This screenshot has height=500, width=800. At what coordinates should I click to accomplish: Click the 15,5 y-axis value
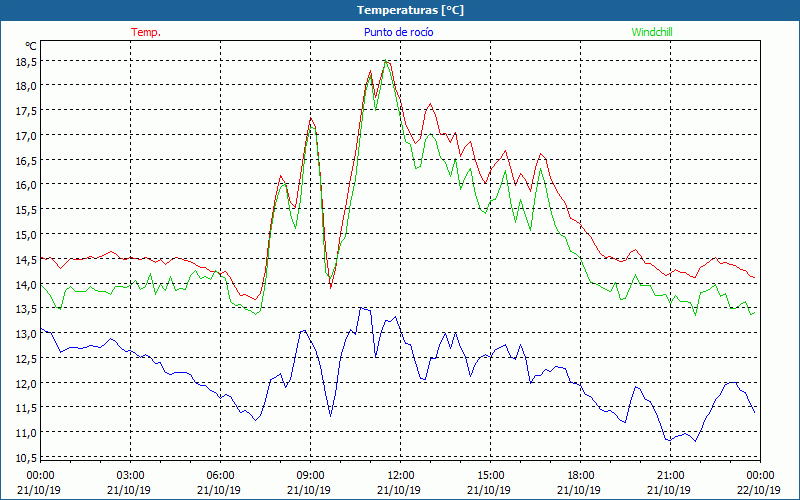[28, 210]
